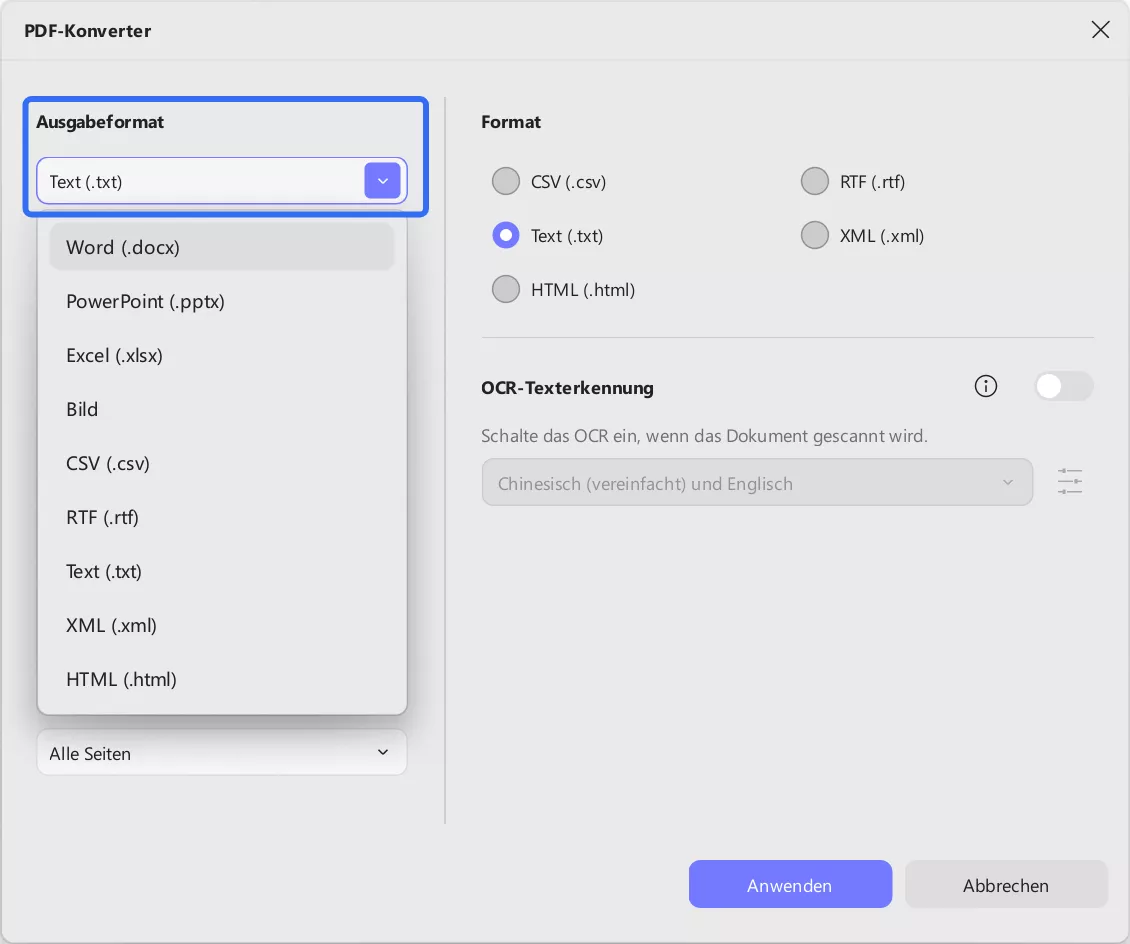Screen dimensions: 1130x944
Task: Pick HTML (.html) in the dropdown list
Action: (x=121, y=679)
